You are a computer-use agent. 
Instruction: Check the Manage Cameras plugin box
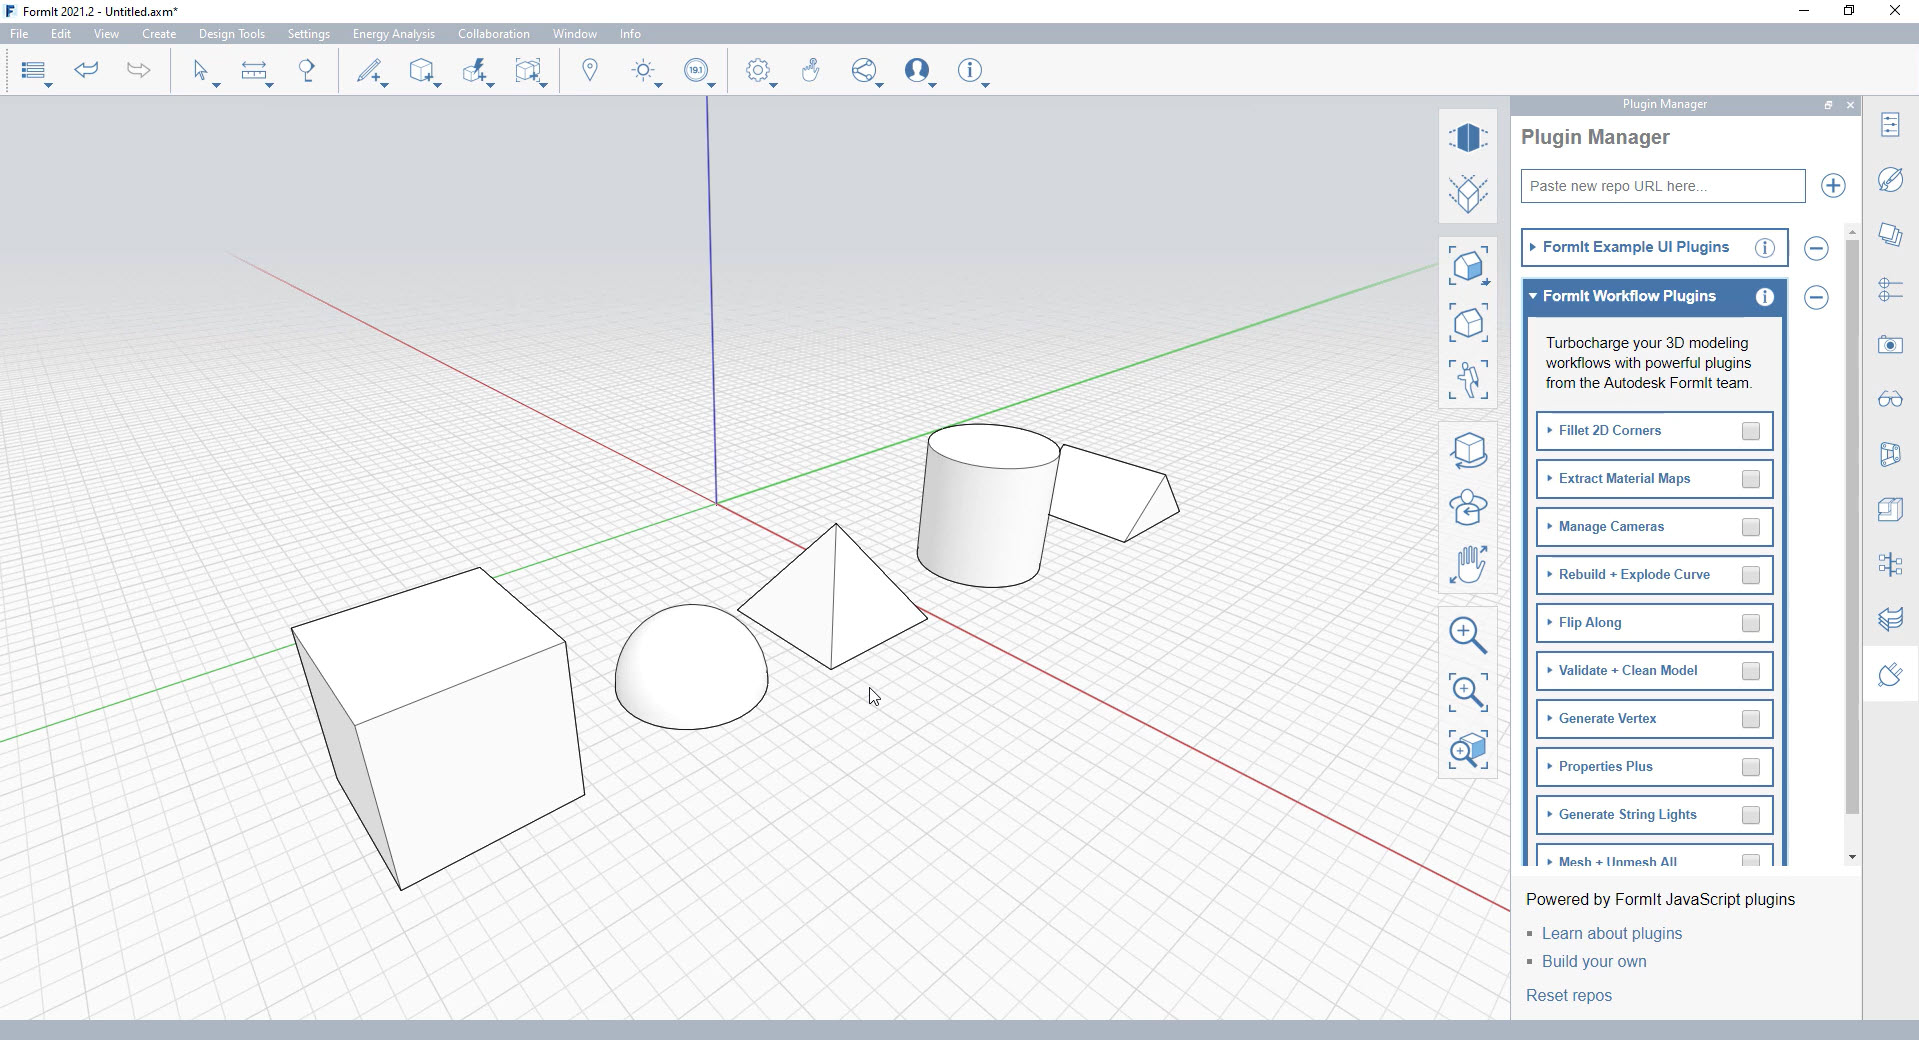(x=1750, y=527)
